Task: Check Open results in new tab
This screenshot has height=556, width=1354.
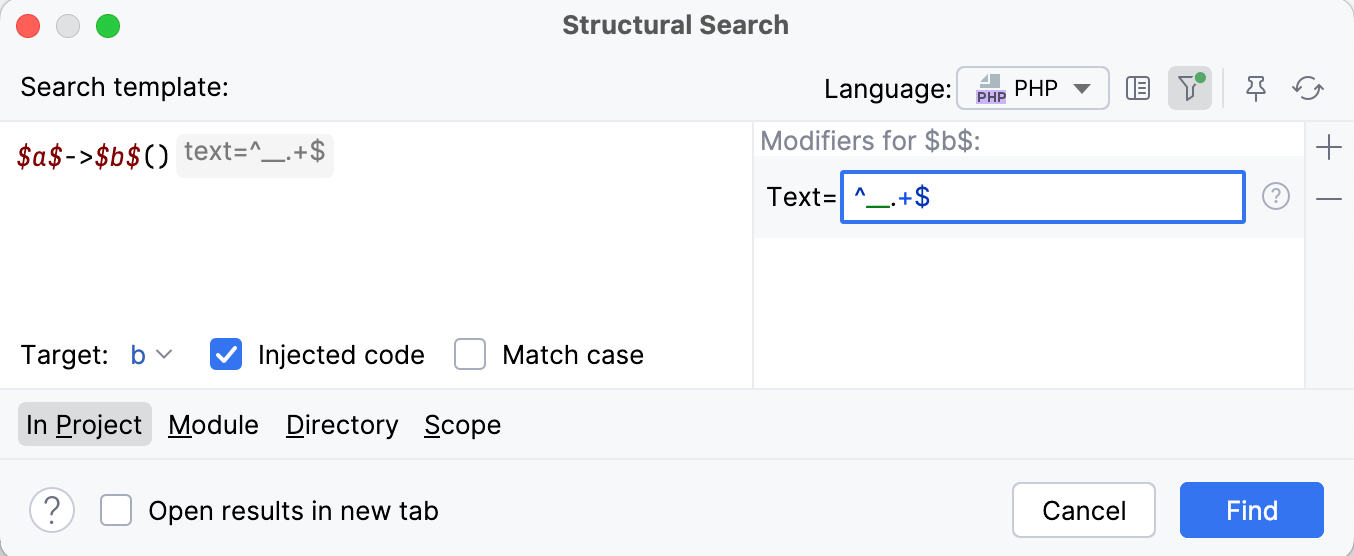Action: click(116, 511)
